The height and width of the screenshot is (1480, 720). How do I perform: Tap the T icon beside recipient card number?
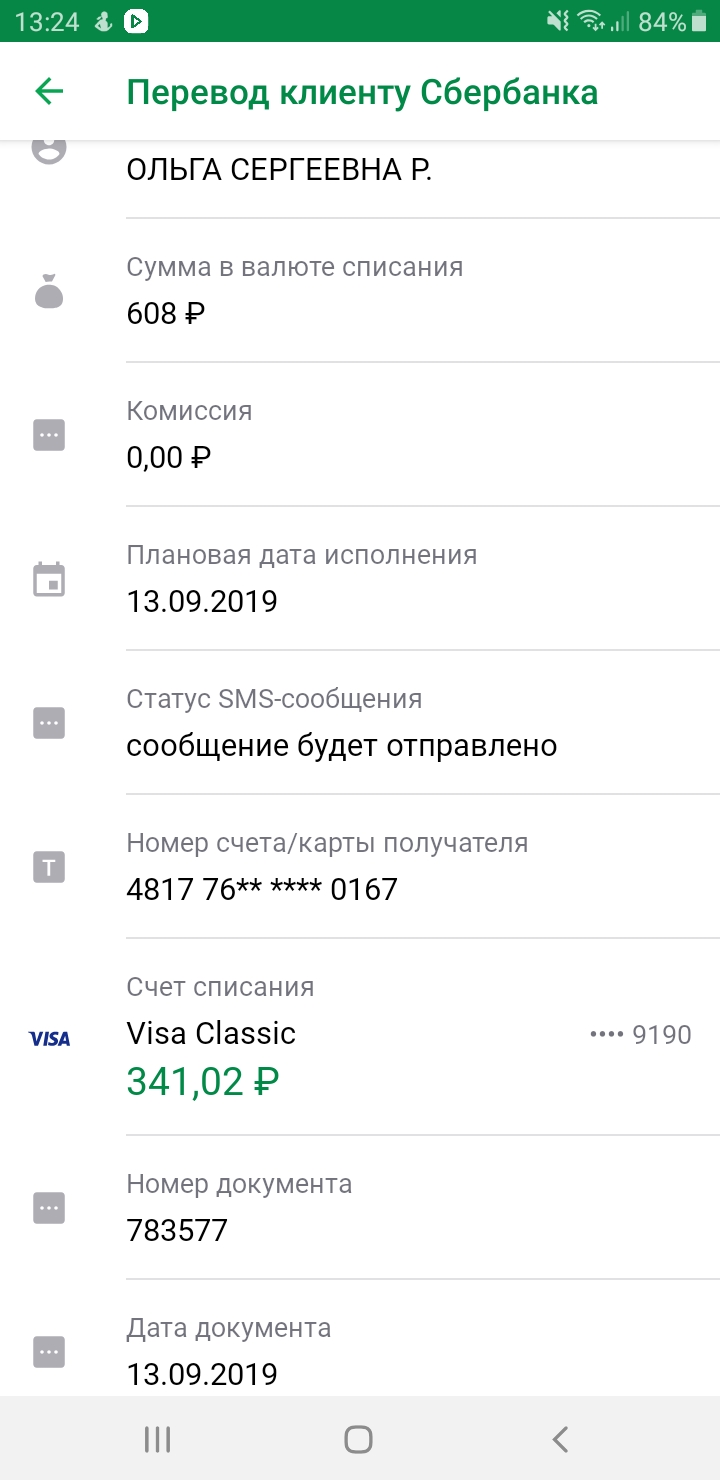(49, 867)
